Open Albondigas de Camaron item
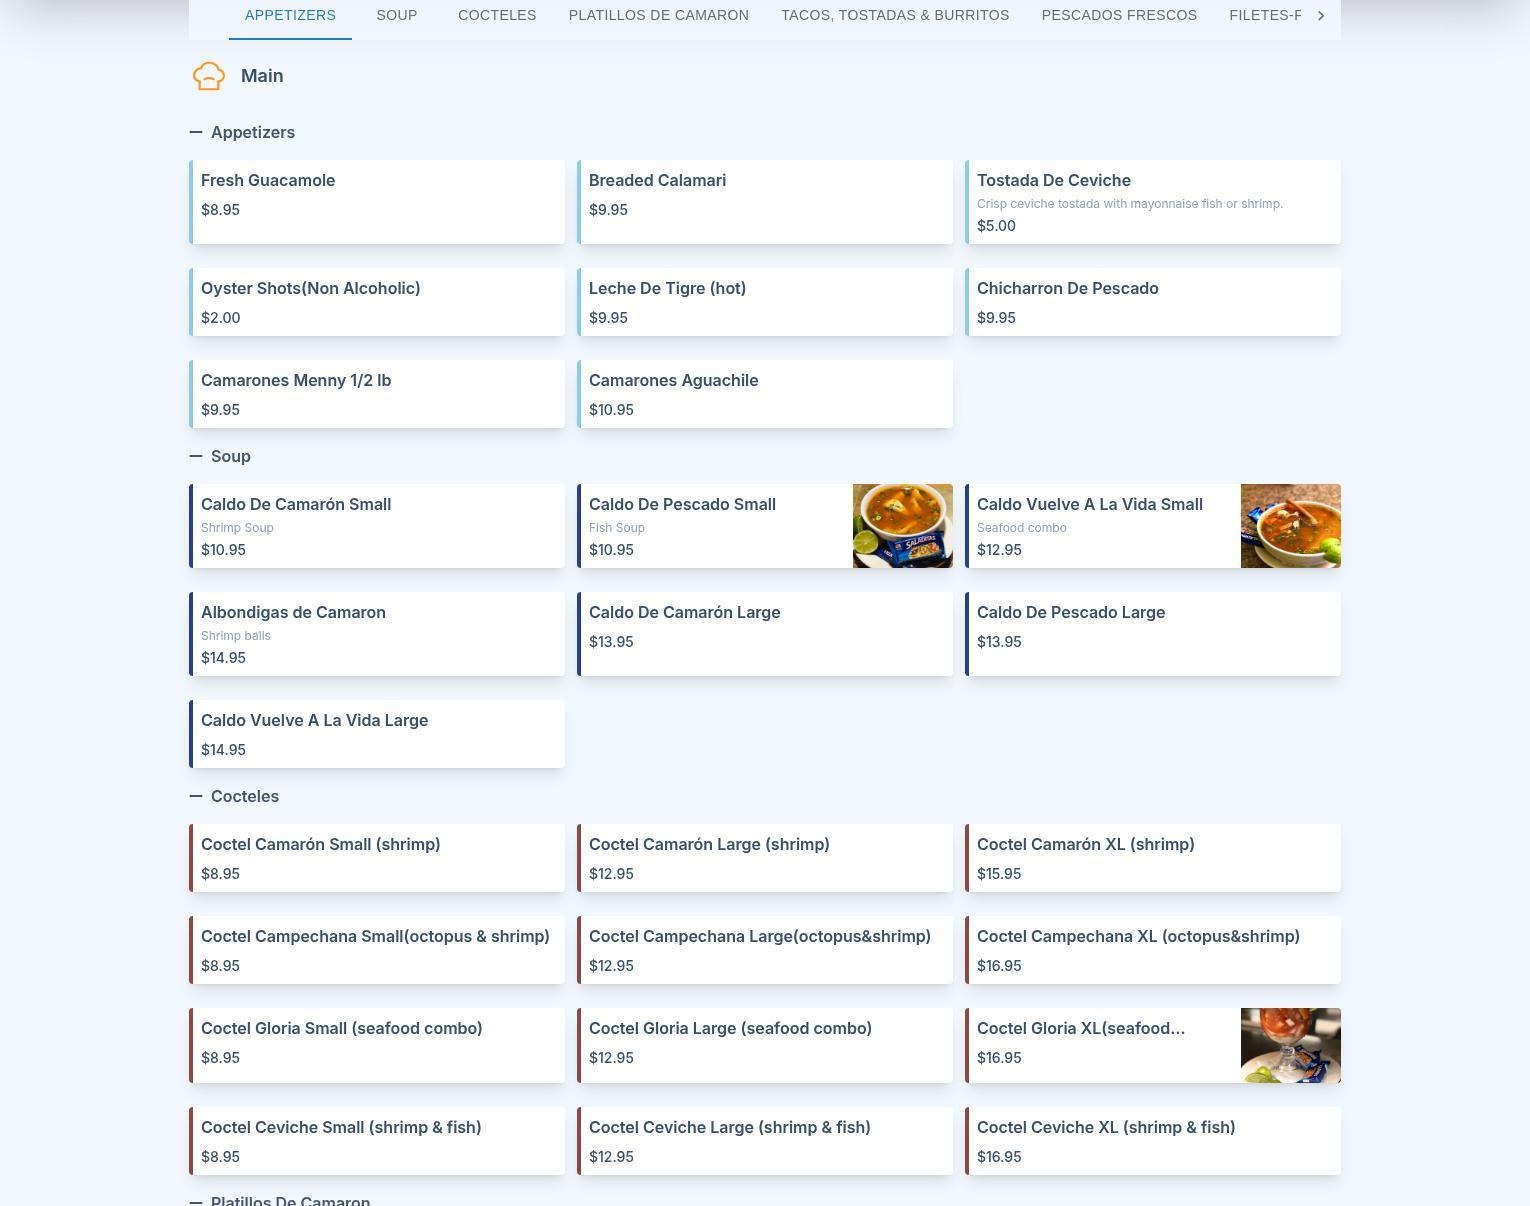This screenshot has height=1206, width=1530. pos(377,634)
